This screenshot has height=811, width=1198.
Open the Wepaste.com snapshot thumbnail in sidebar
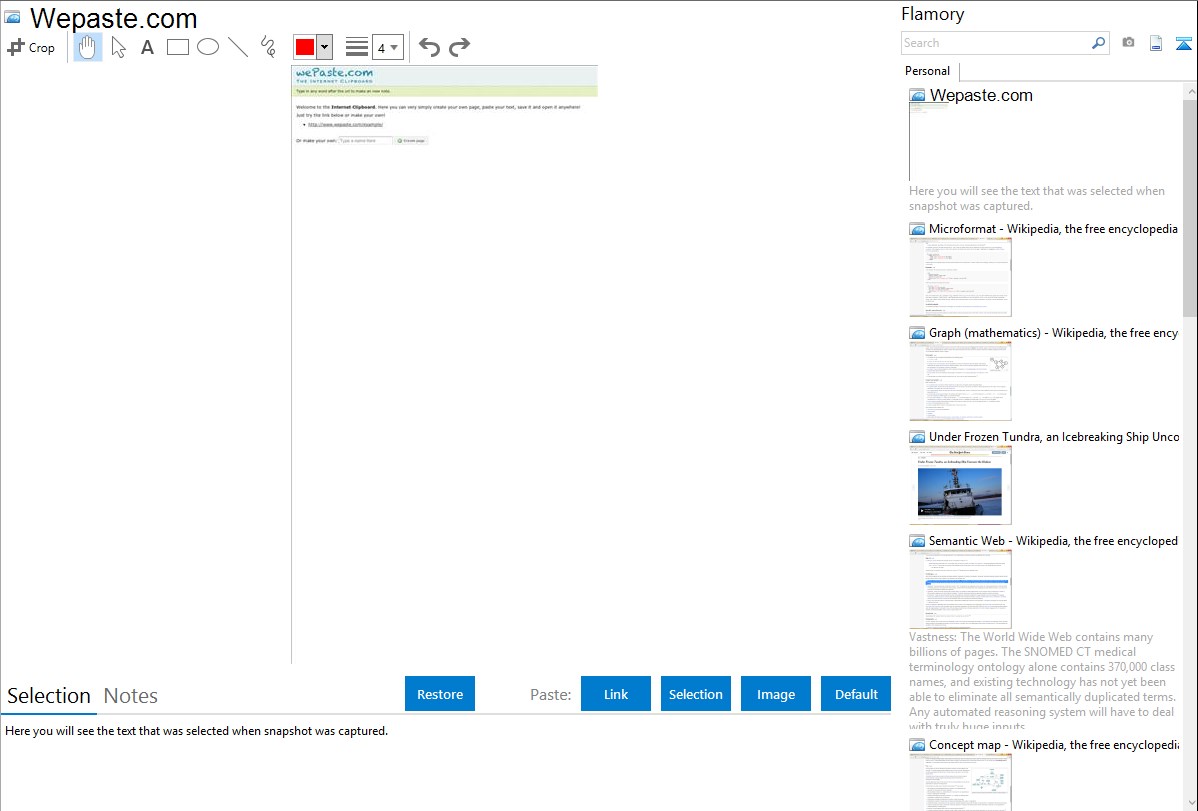pyautogui.click(x=929, y=143)
